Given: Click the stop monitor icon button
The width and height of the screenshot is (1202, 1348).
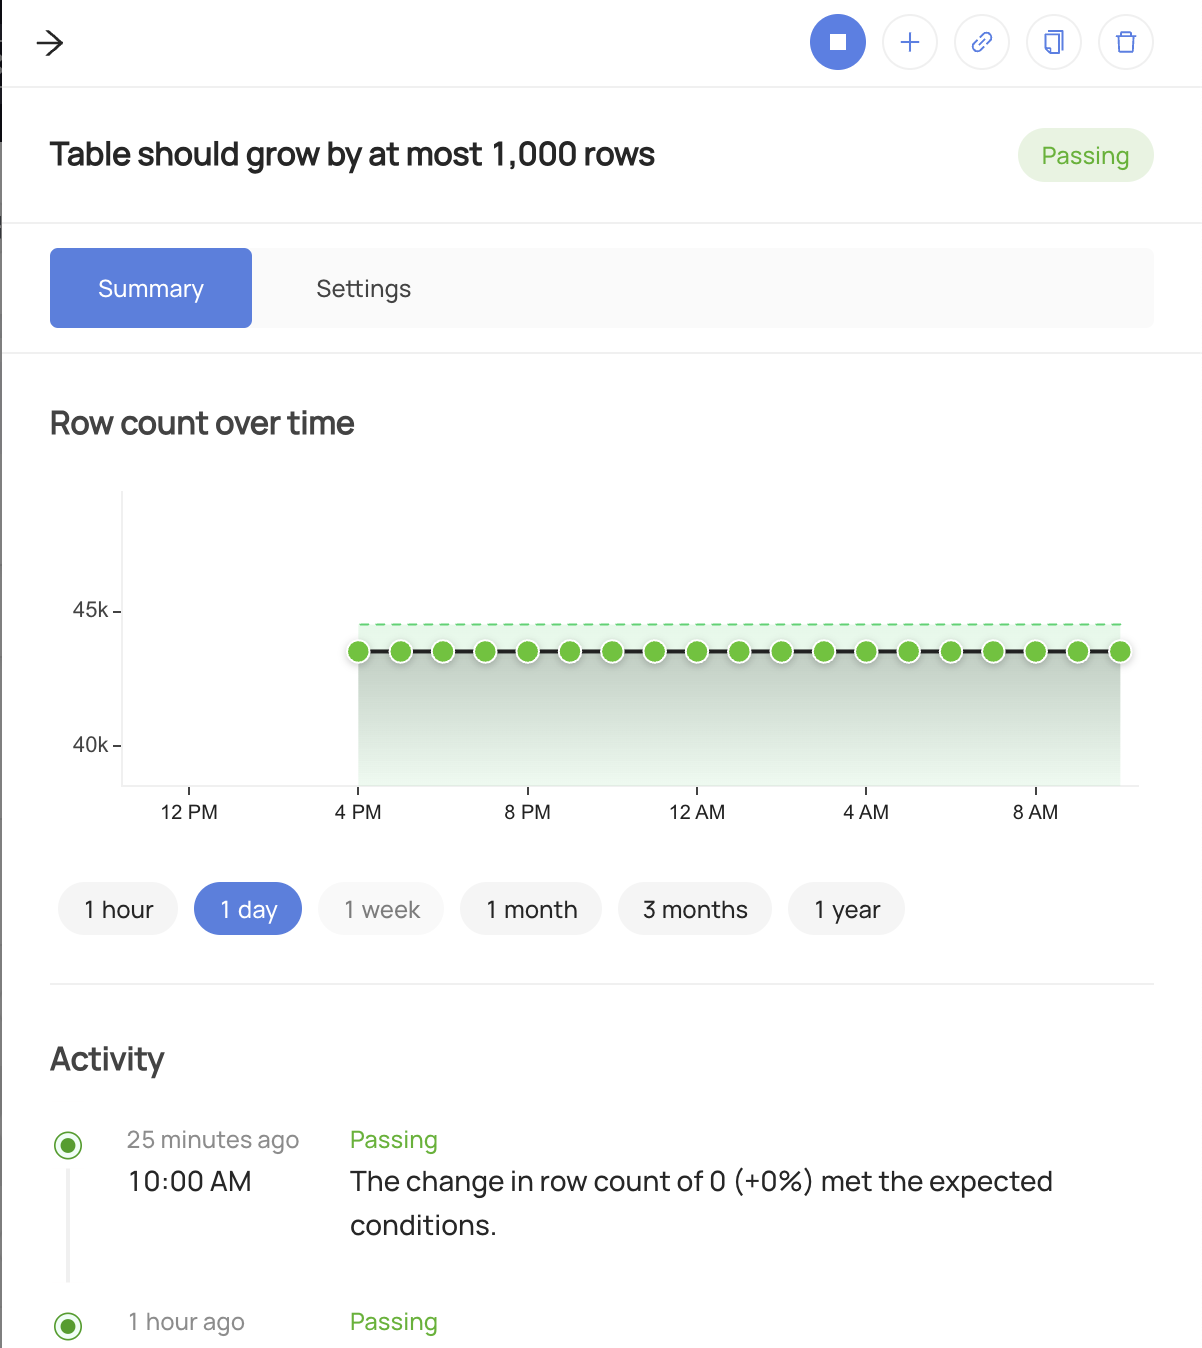Looking at the screenshot, I should pos(837,42).
